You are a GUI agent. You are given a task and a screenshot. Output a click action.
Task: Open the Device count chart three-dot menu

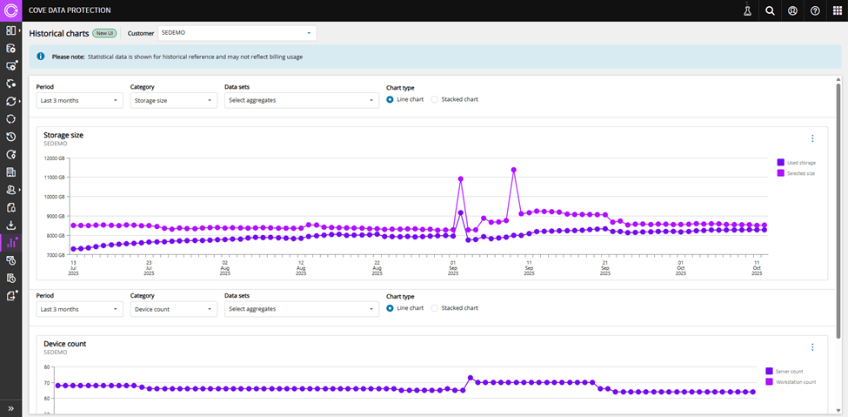pos(812,347)
